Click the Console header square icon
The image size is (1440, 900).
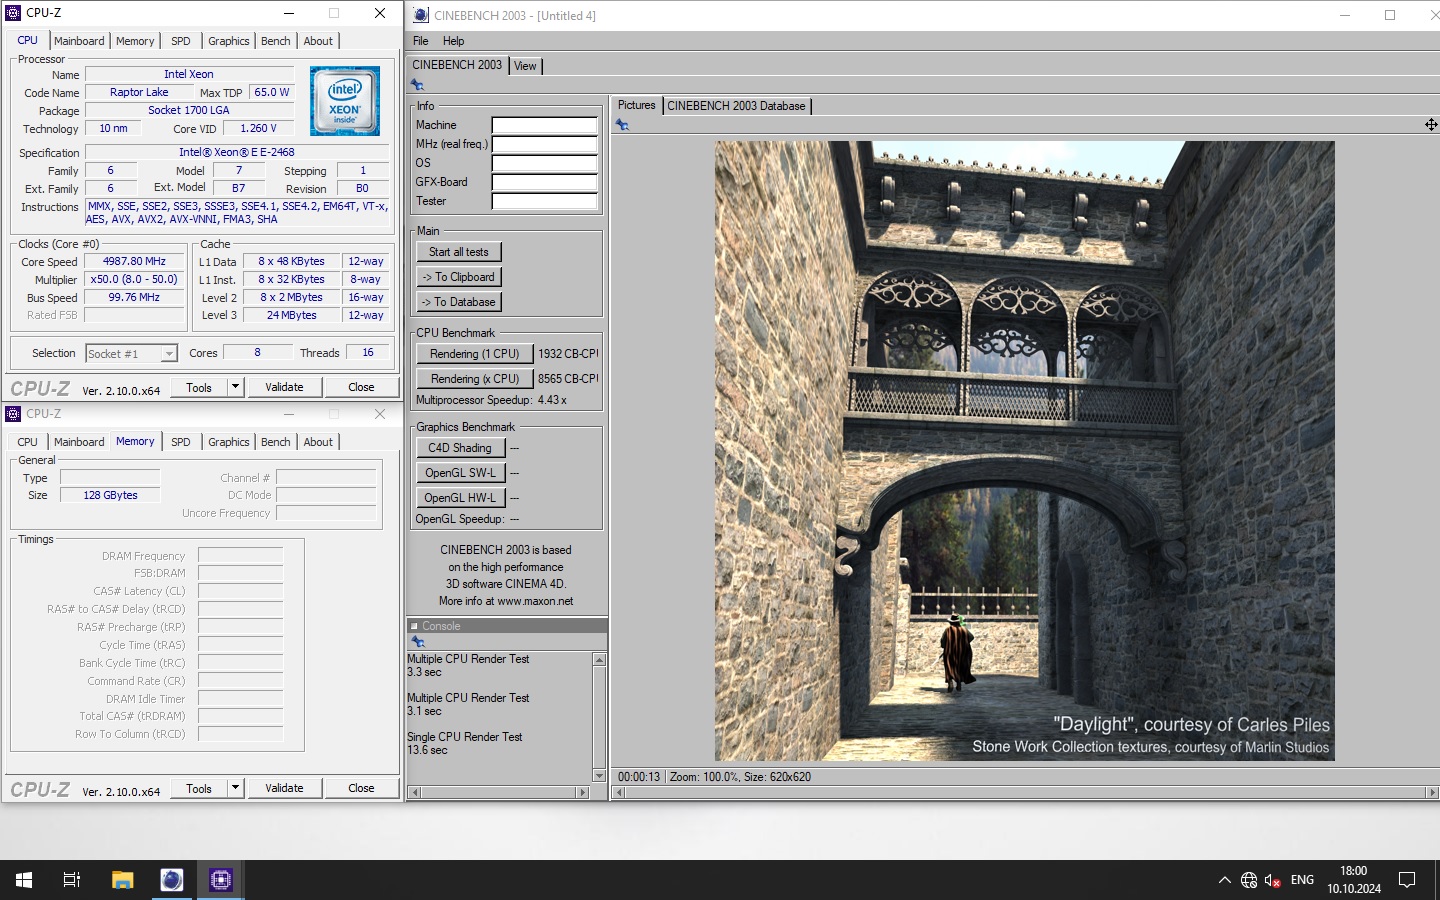414,627
